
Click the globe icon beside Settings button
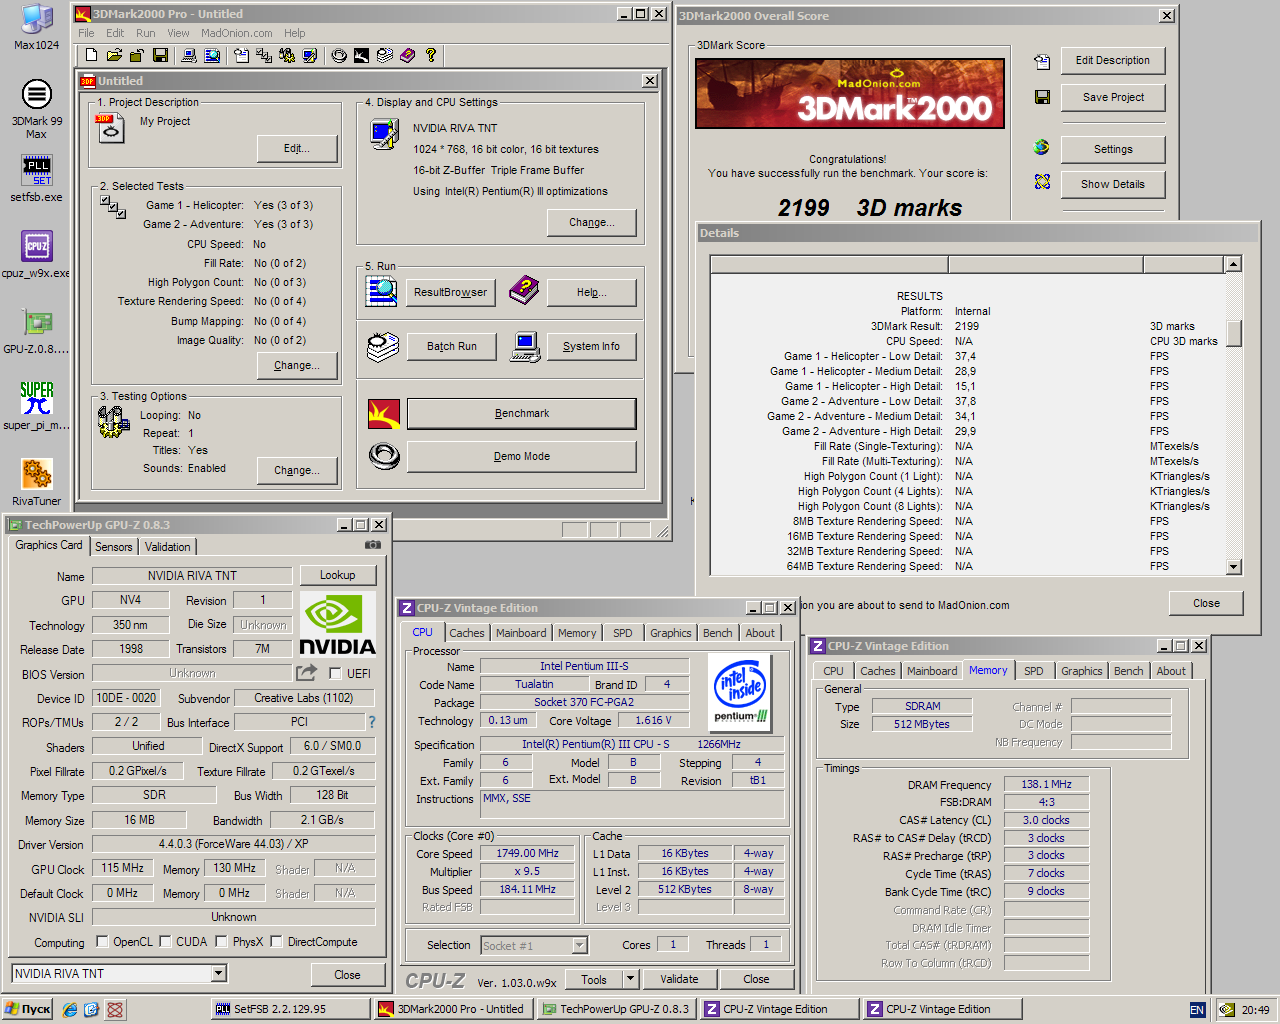pos(1042,147)
